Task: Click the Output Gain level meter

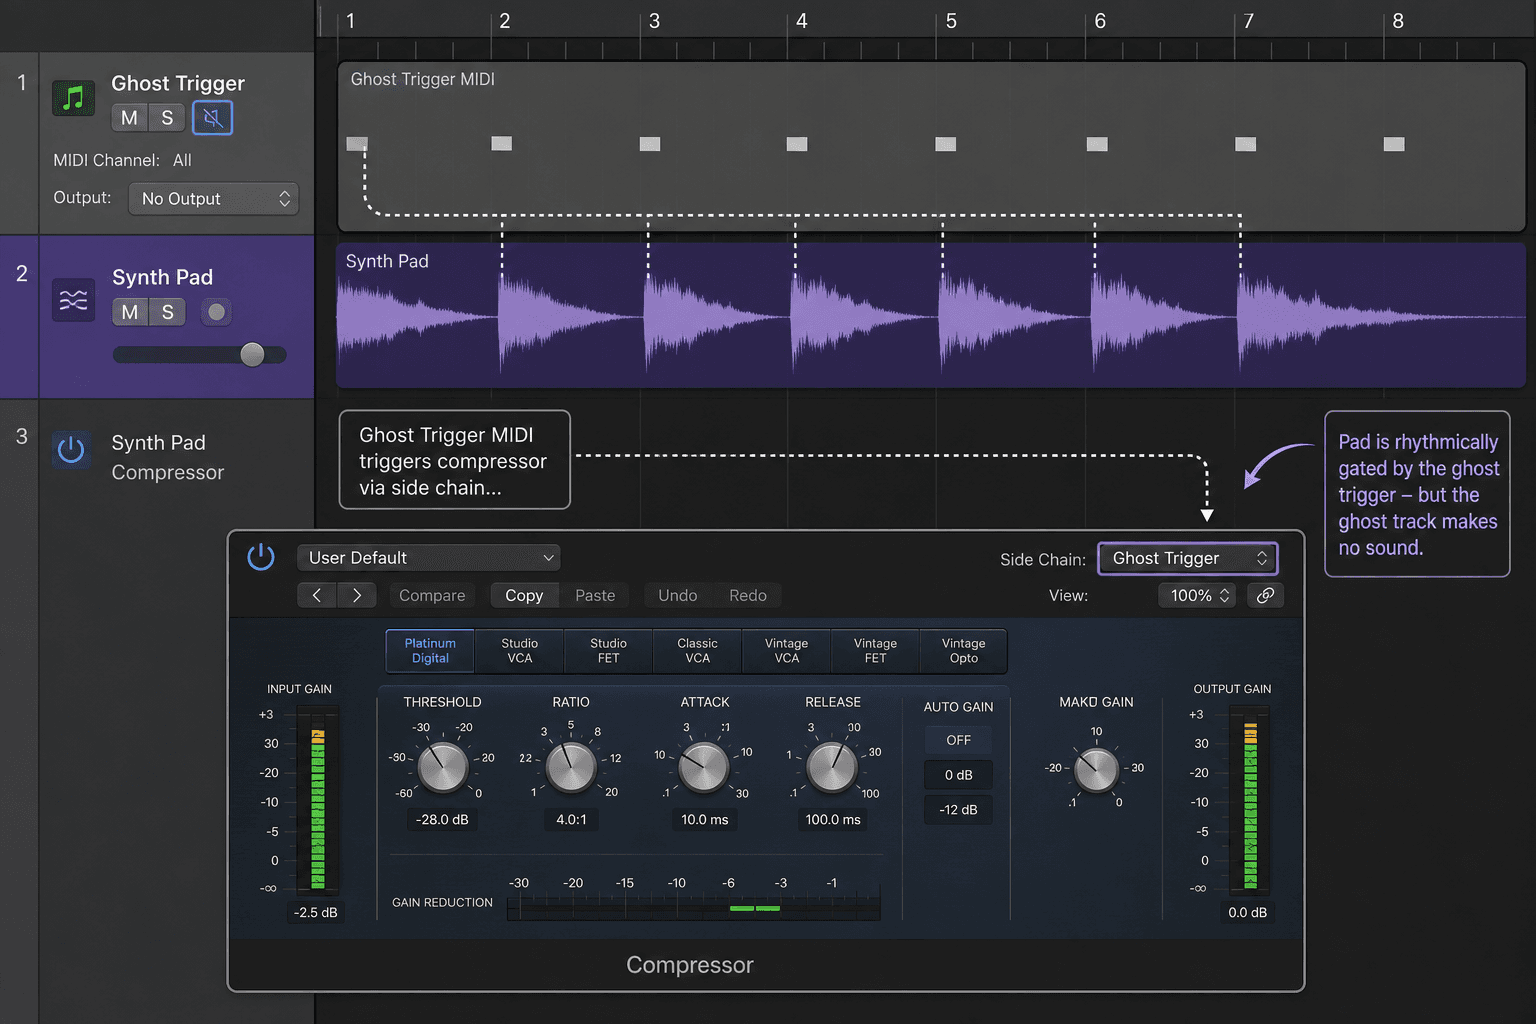Action: coord(1250,800)
